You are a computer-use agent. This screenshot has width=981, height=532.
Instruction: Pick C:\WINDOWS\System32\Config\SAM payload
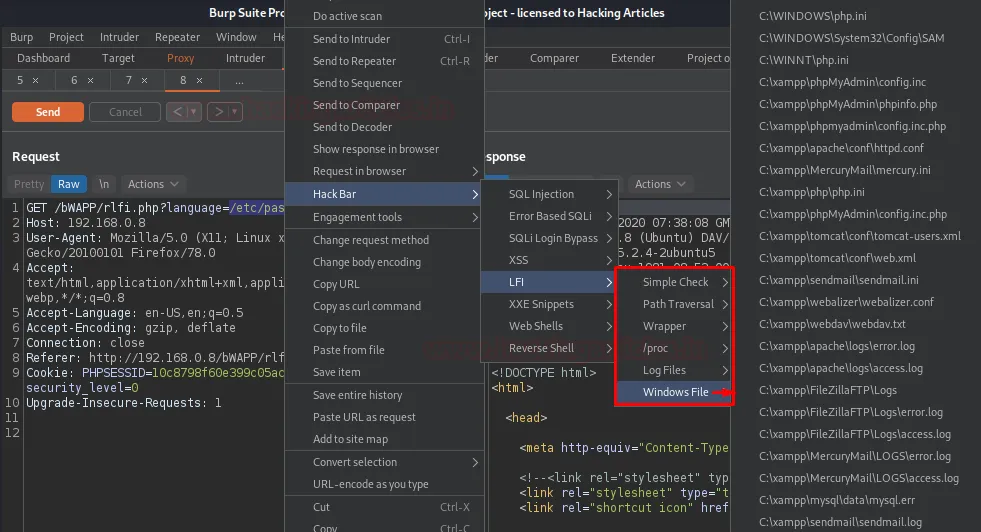click(851, 38)
